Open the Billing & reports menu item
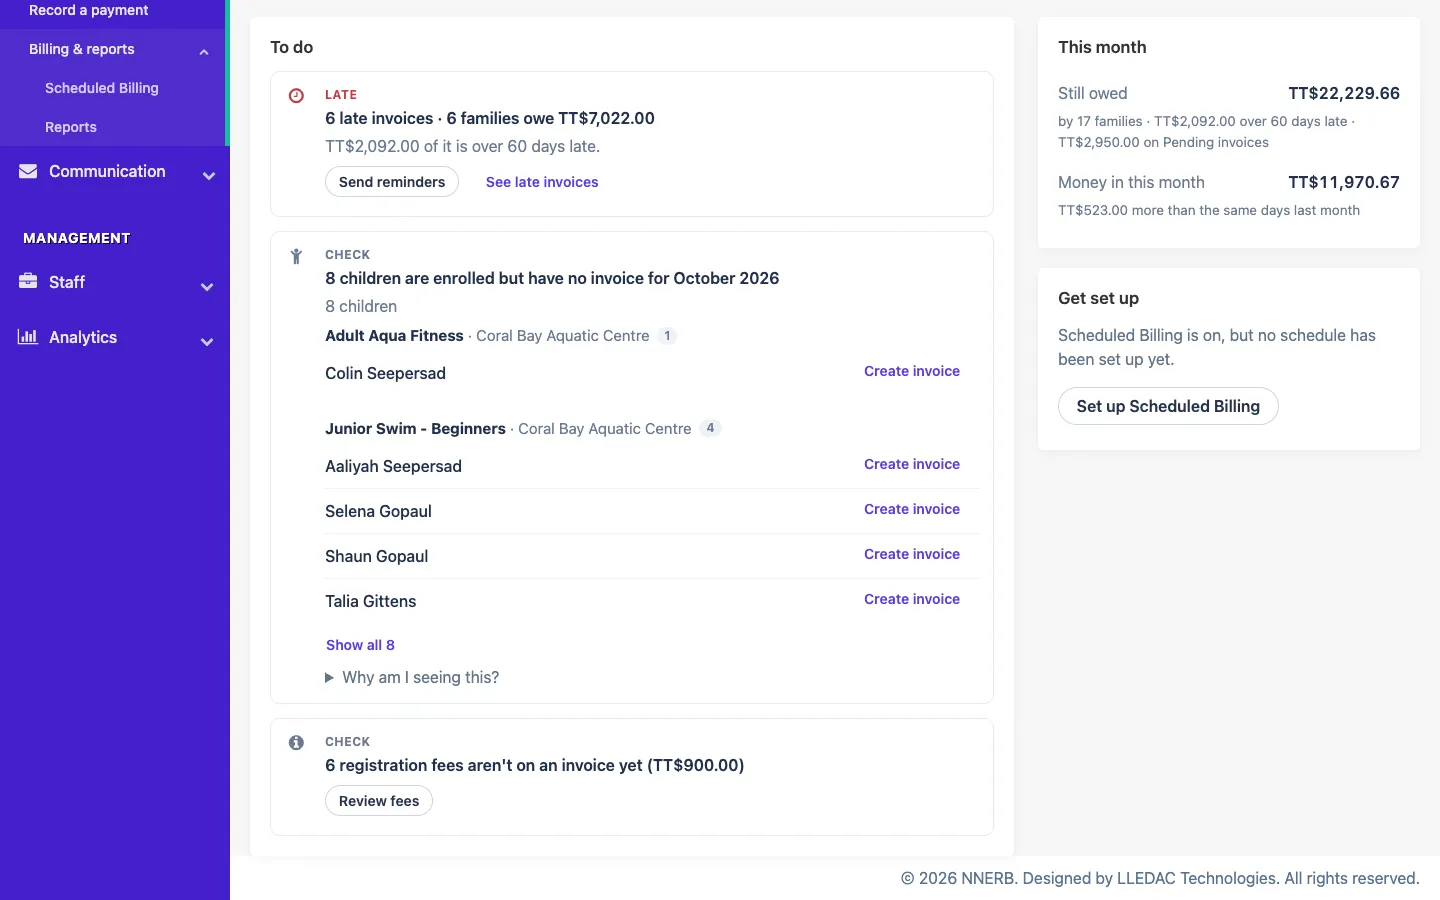Image resolution: width=1440 pixels, height=900 pixels. coord(81,49)
